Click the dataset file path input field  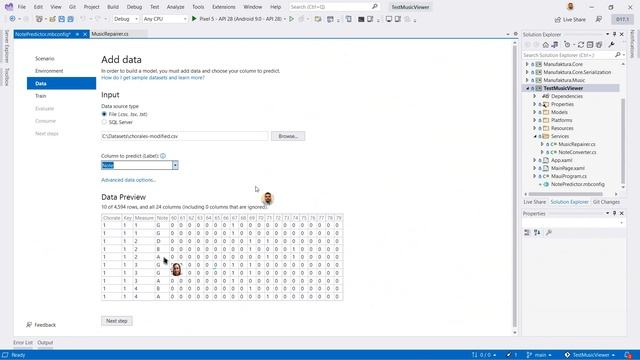tap(184, 136)
